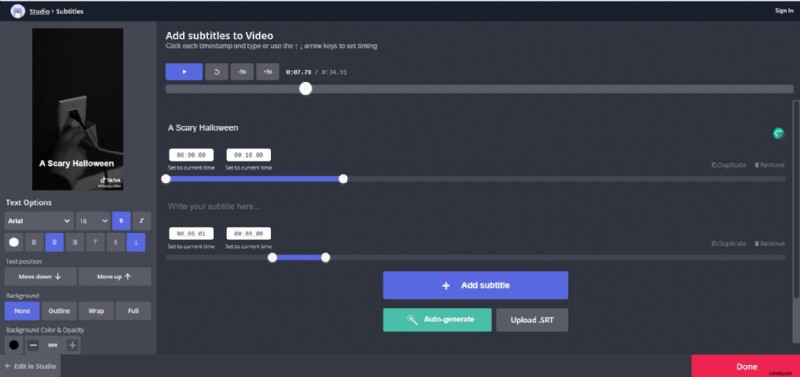Click the 00:09.00 end timestamp
The image size is (800, 377).
248,234
